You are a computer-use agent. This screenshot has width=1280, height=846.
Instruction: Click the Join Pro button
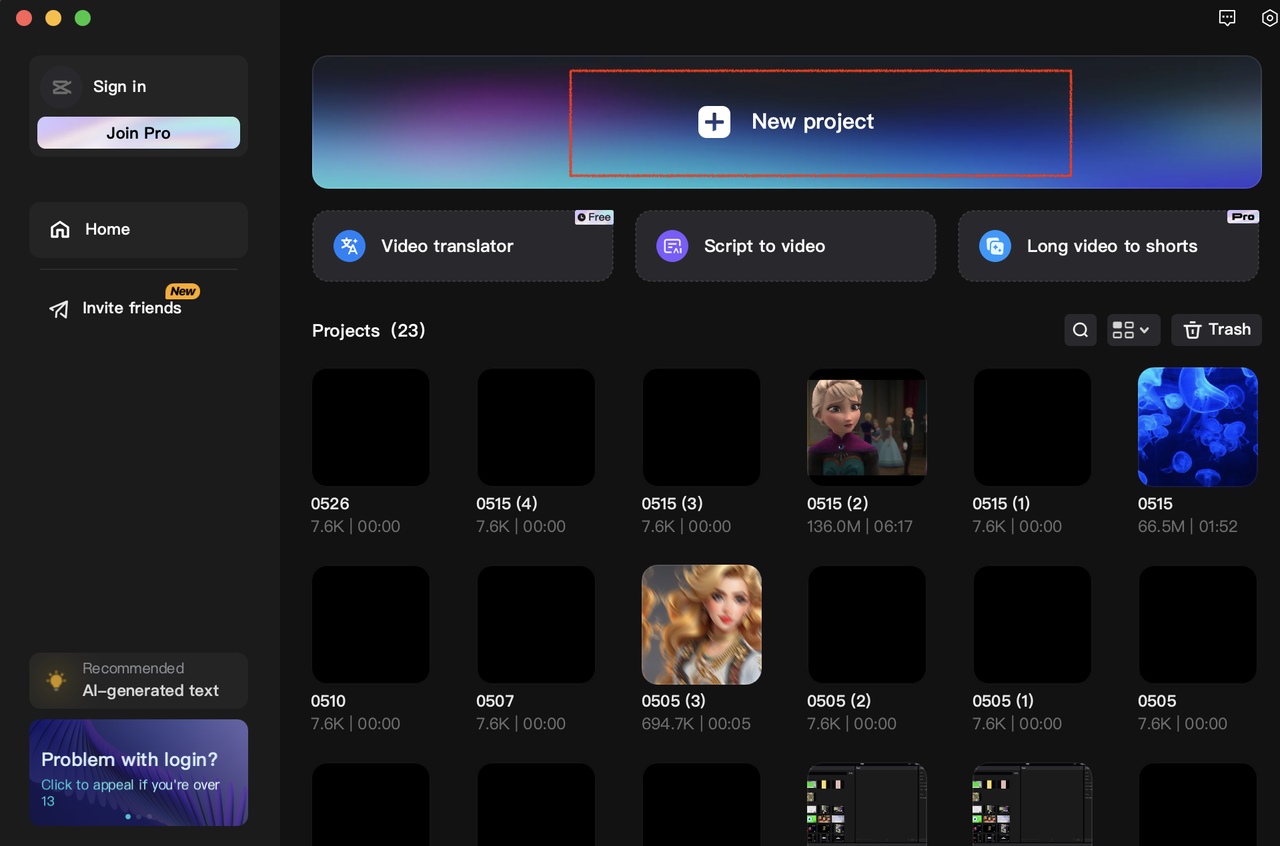coord(138,132)
